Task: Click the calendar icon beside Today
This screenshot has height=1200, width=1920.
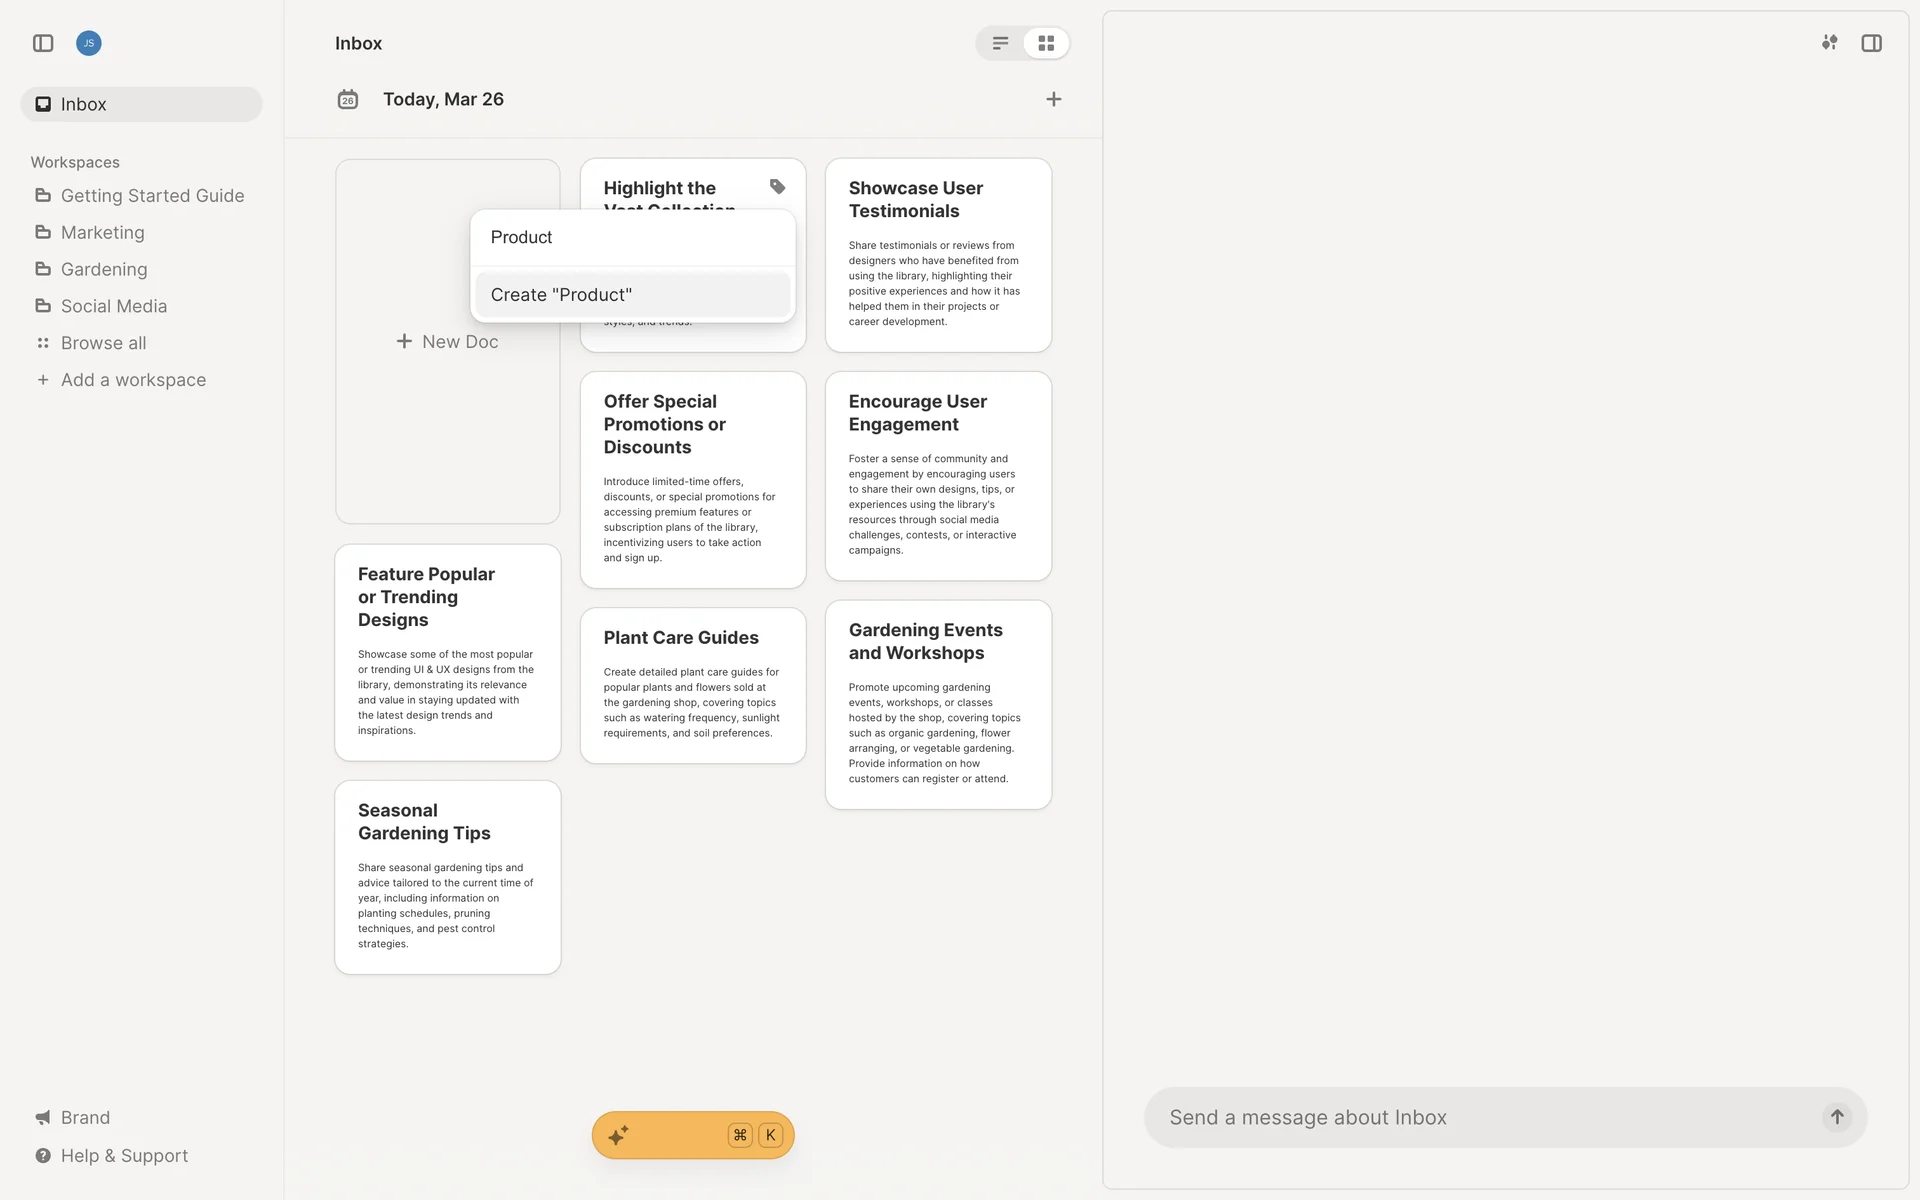Action: point(347,99)
